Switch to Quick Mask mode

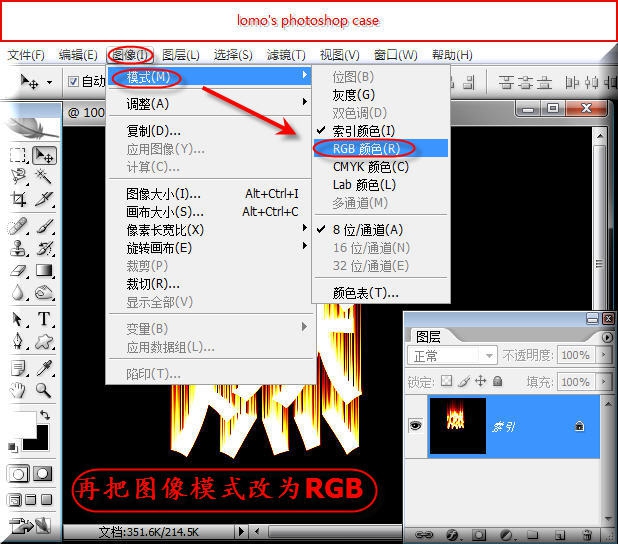43,473
